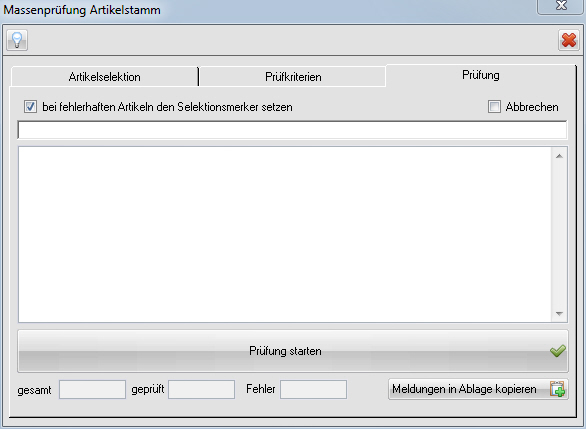The image size is (586, 429).
Task: Click the Fehler count field
Action: tap(313, 389)
